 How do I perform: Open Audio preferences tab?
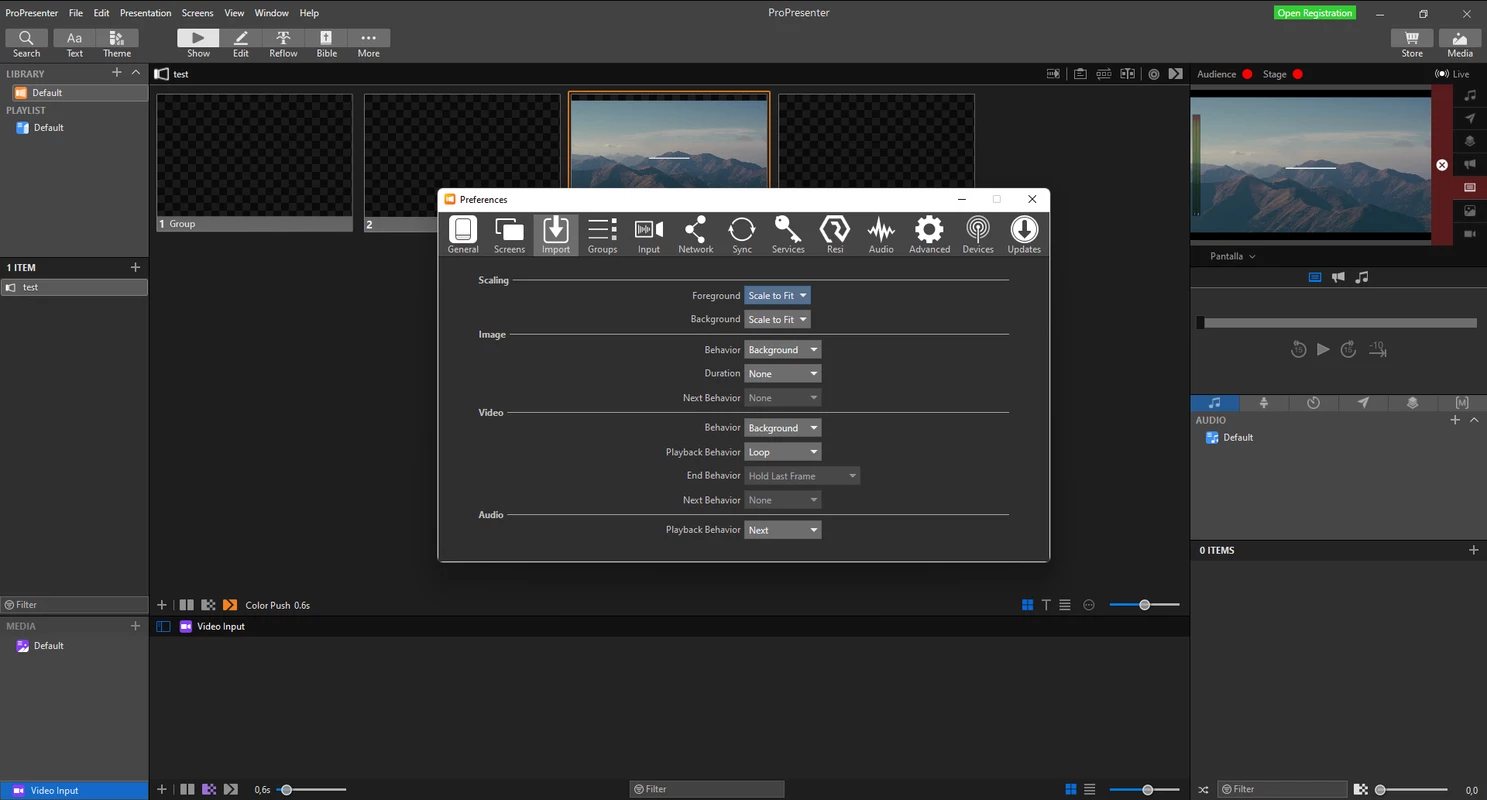coord(881,235)
